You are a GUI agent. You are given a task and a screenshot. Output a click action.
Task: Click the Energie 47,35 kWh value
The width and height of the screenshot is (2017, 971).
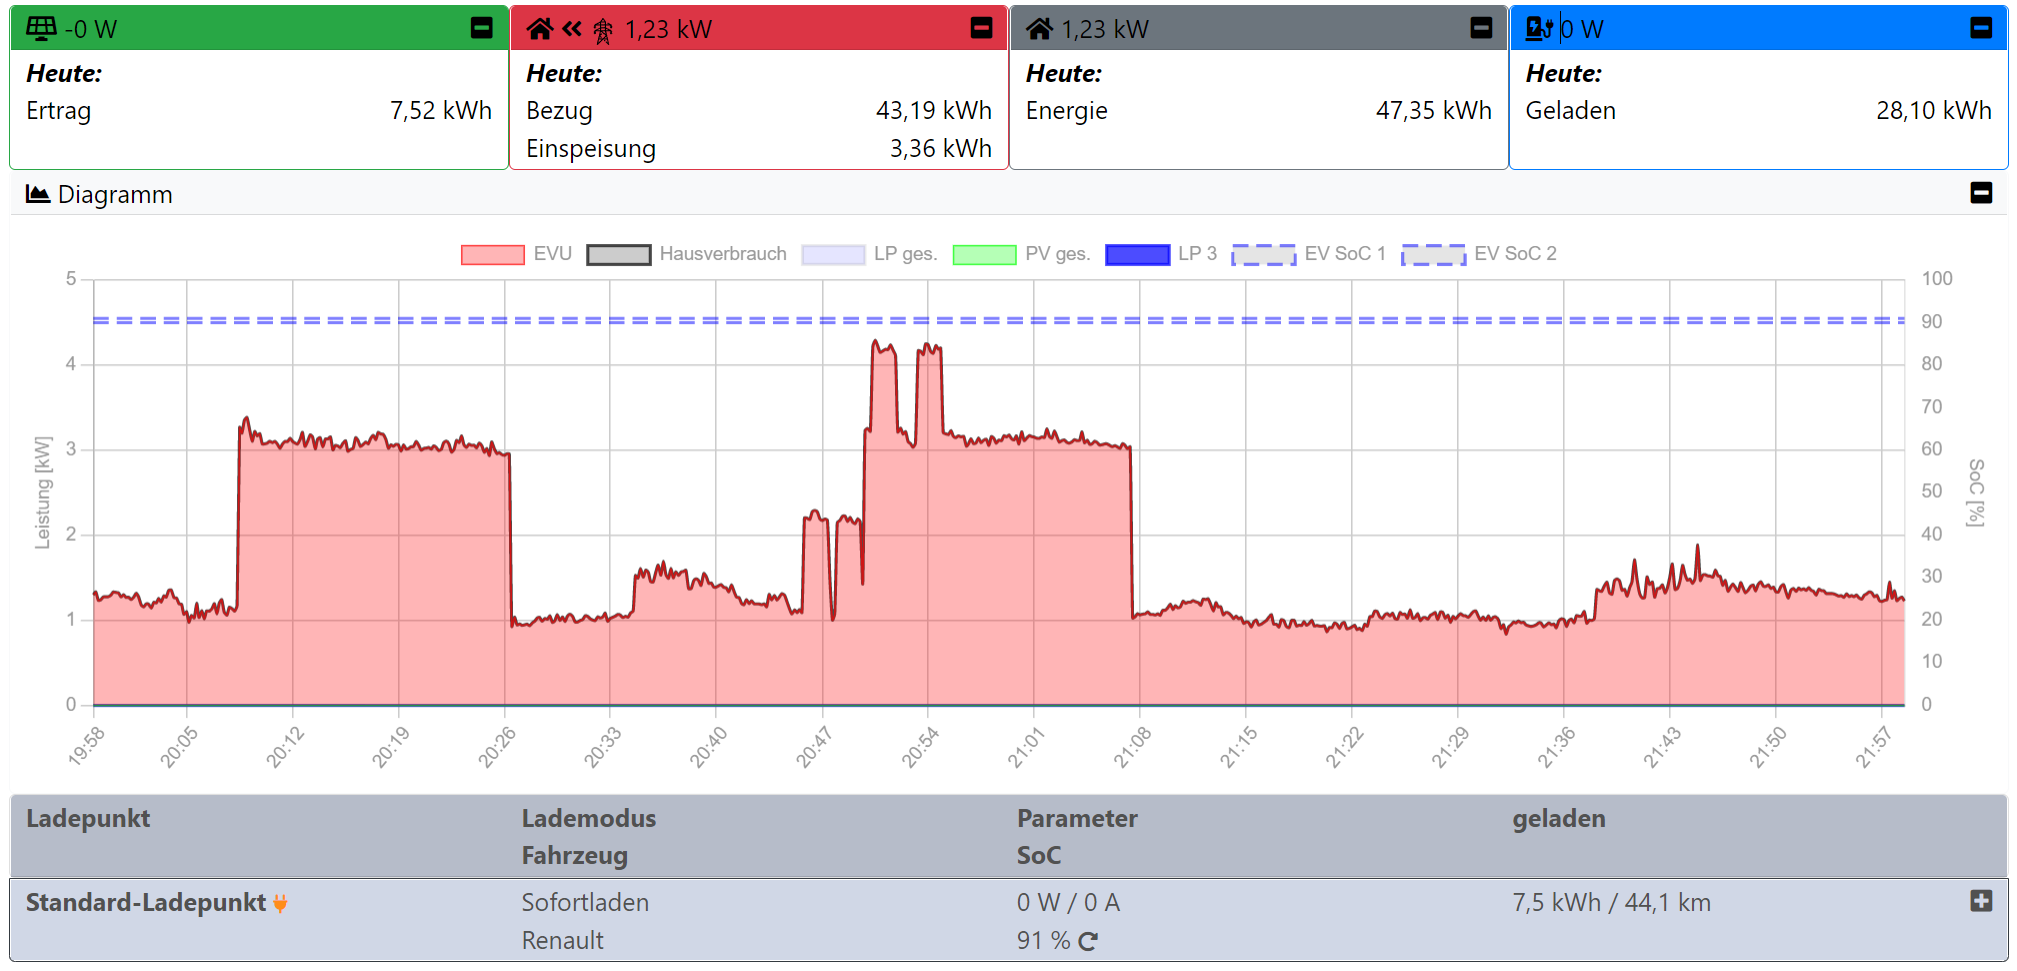pos(1434,111)
